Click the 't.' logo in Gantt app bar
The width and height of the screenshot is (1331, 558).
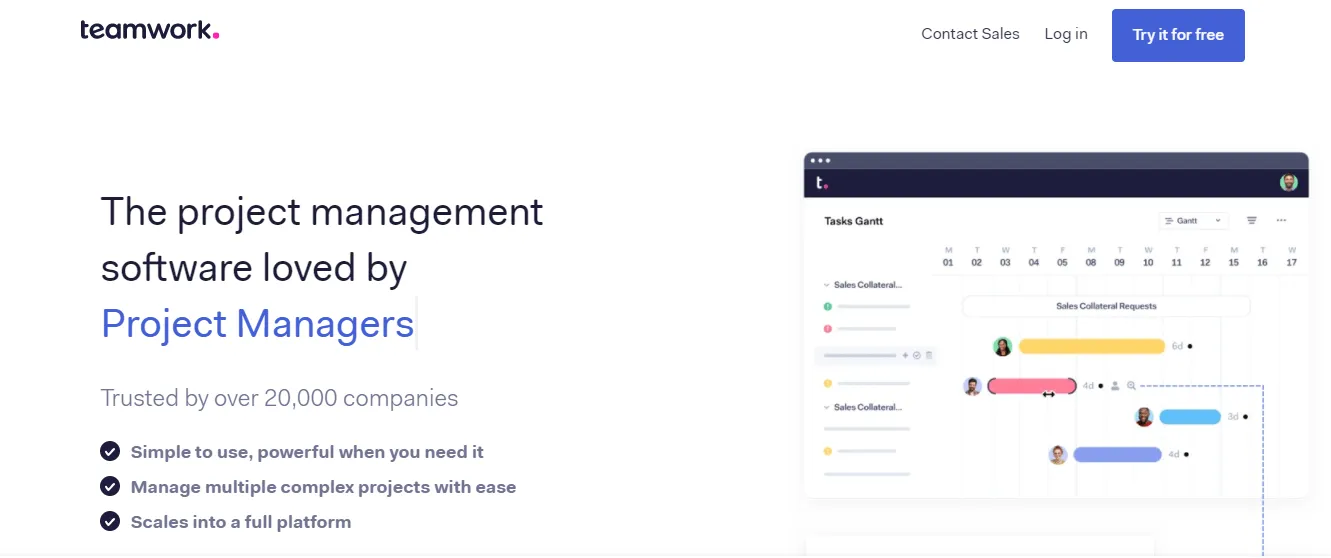tap(822, 183)
